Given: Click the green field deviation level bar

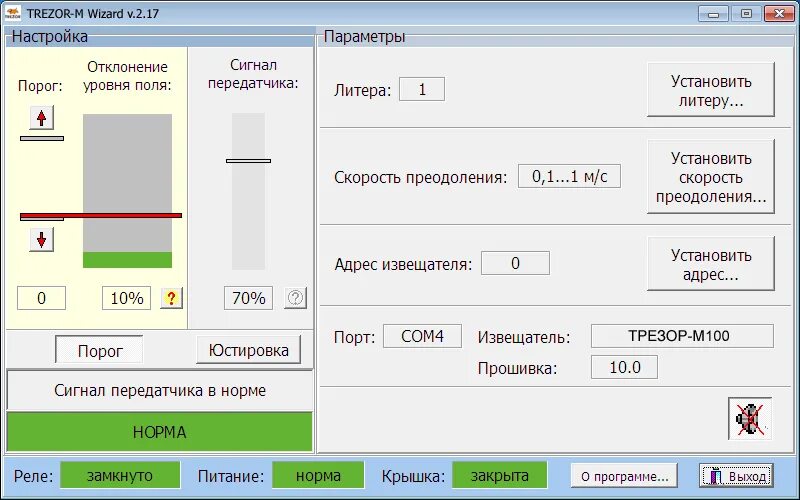Looking at the screenshot, I should (x=128, y=260).
